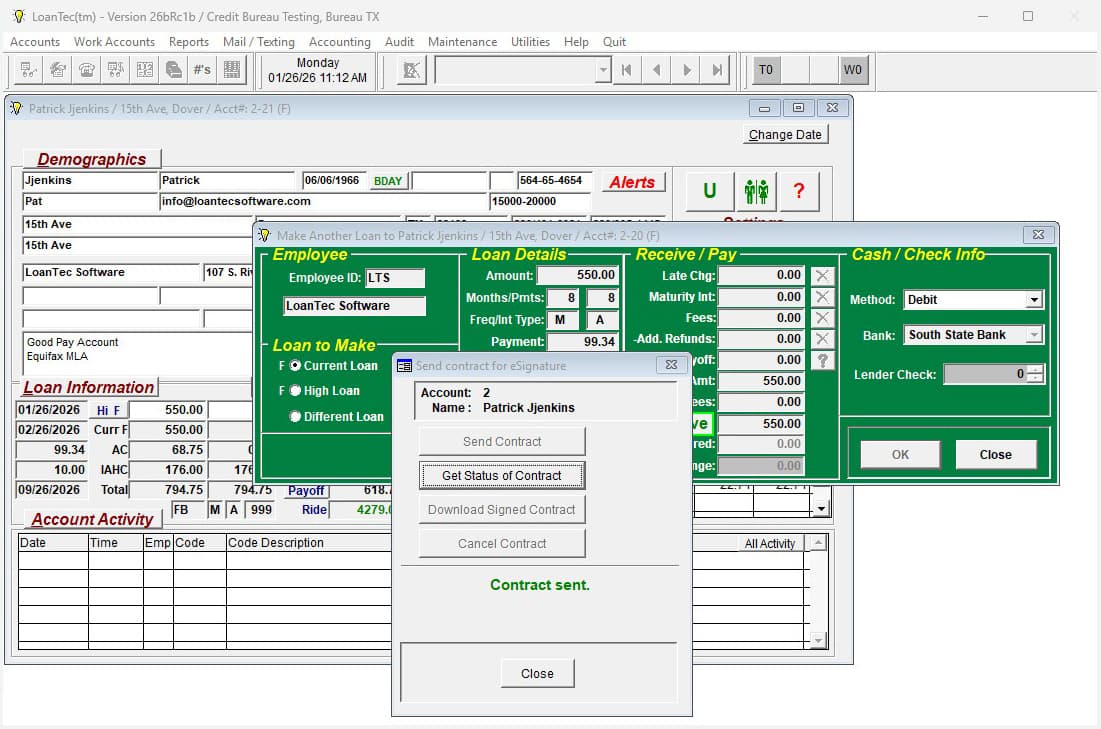Click the #'s toolbar icon
Viewport: 1101px width, 729px height.
point(202,70)
